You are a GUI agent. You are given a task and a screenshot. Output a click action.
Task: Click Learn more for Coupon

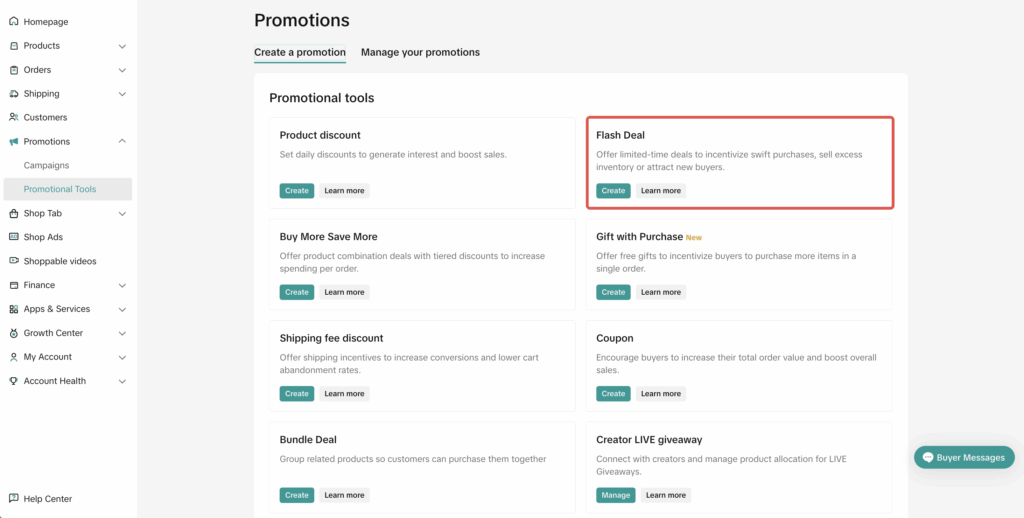(x=660, y=394)
